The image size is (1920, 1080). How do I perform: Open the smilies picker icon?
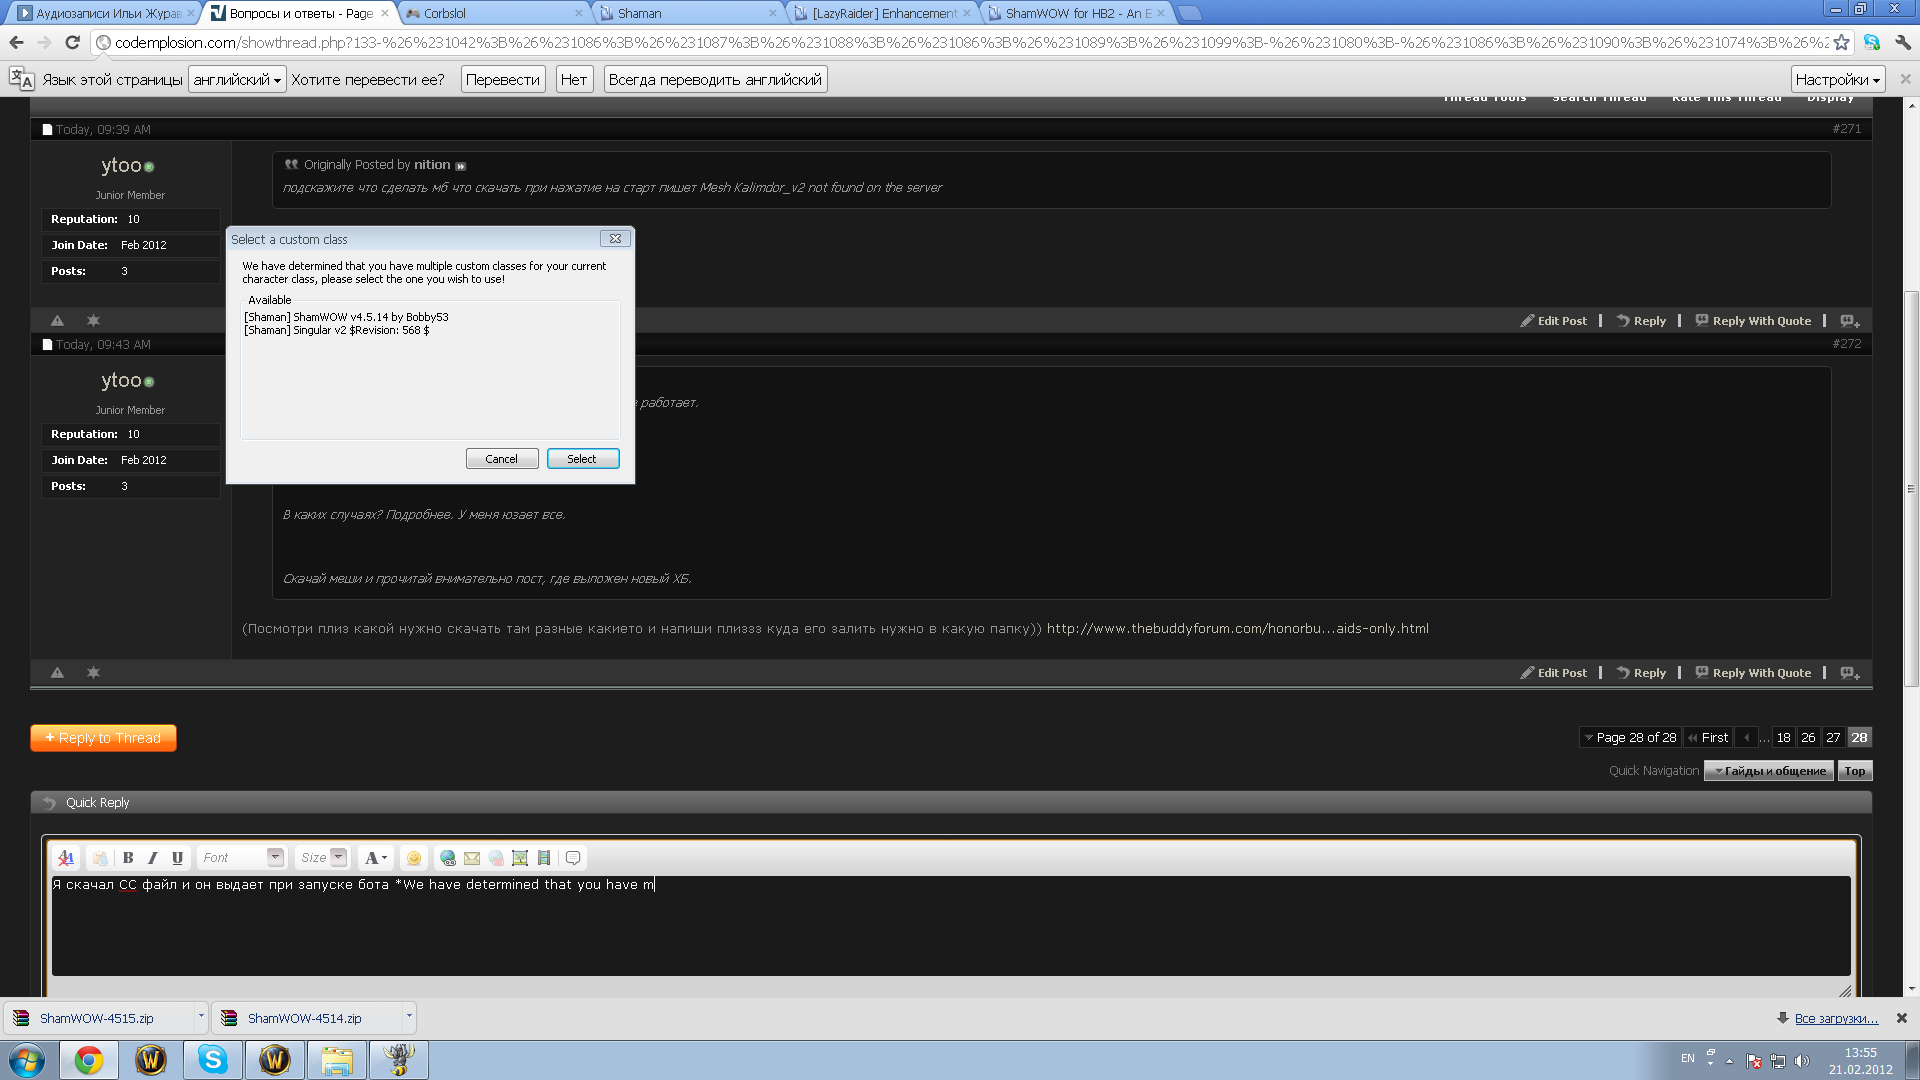414,858
